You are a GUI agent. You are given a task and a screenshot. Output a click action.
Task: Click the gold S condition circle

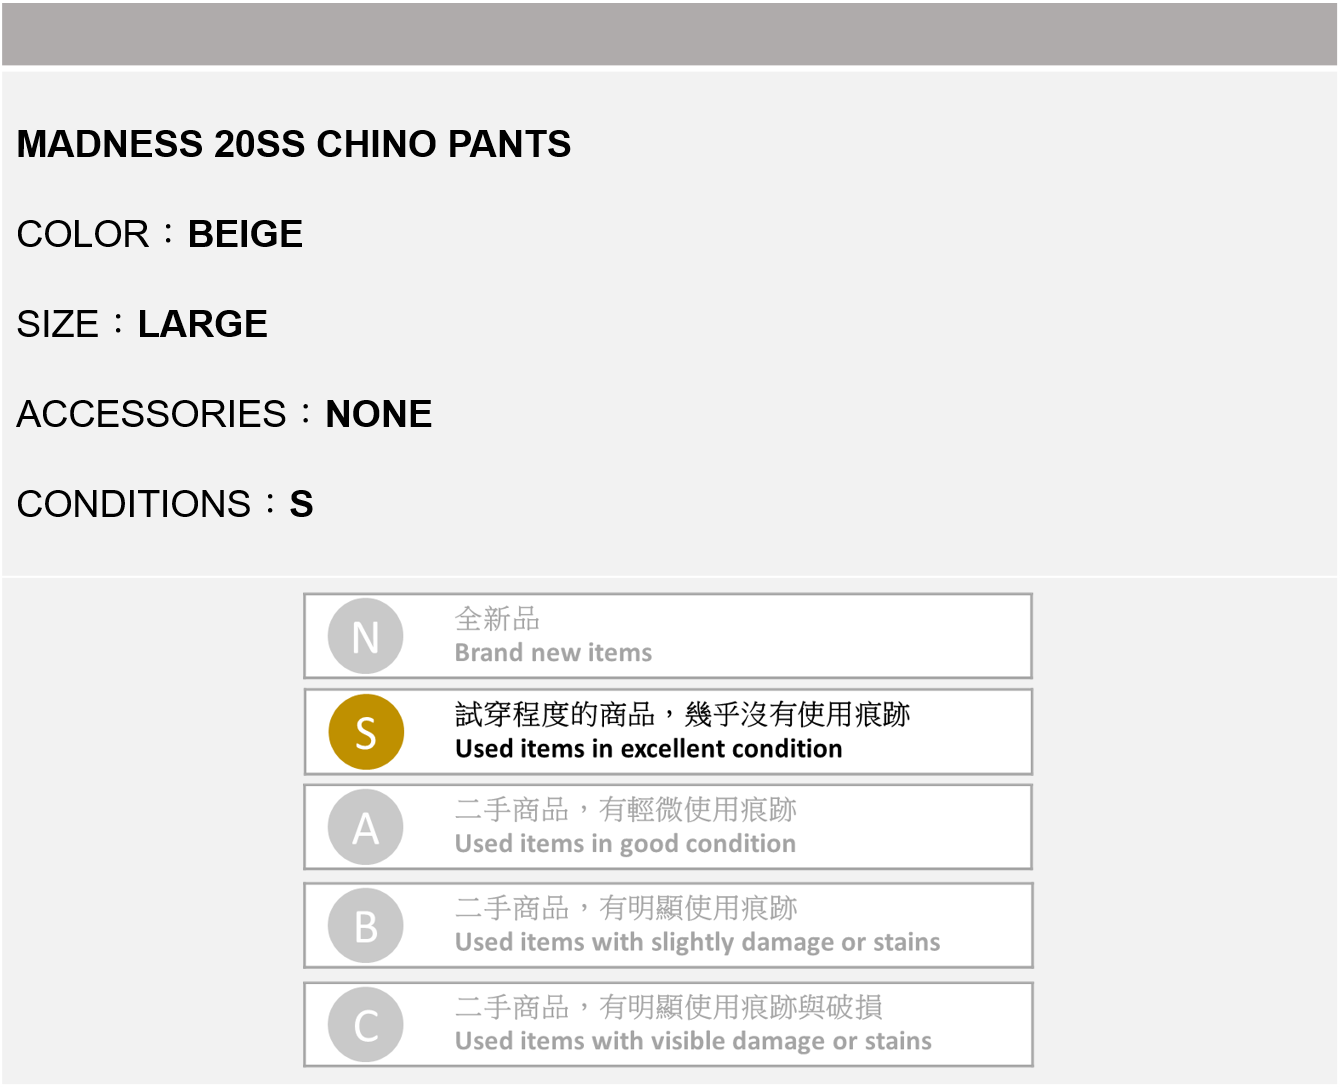[x=366, y=732]
